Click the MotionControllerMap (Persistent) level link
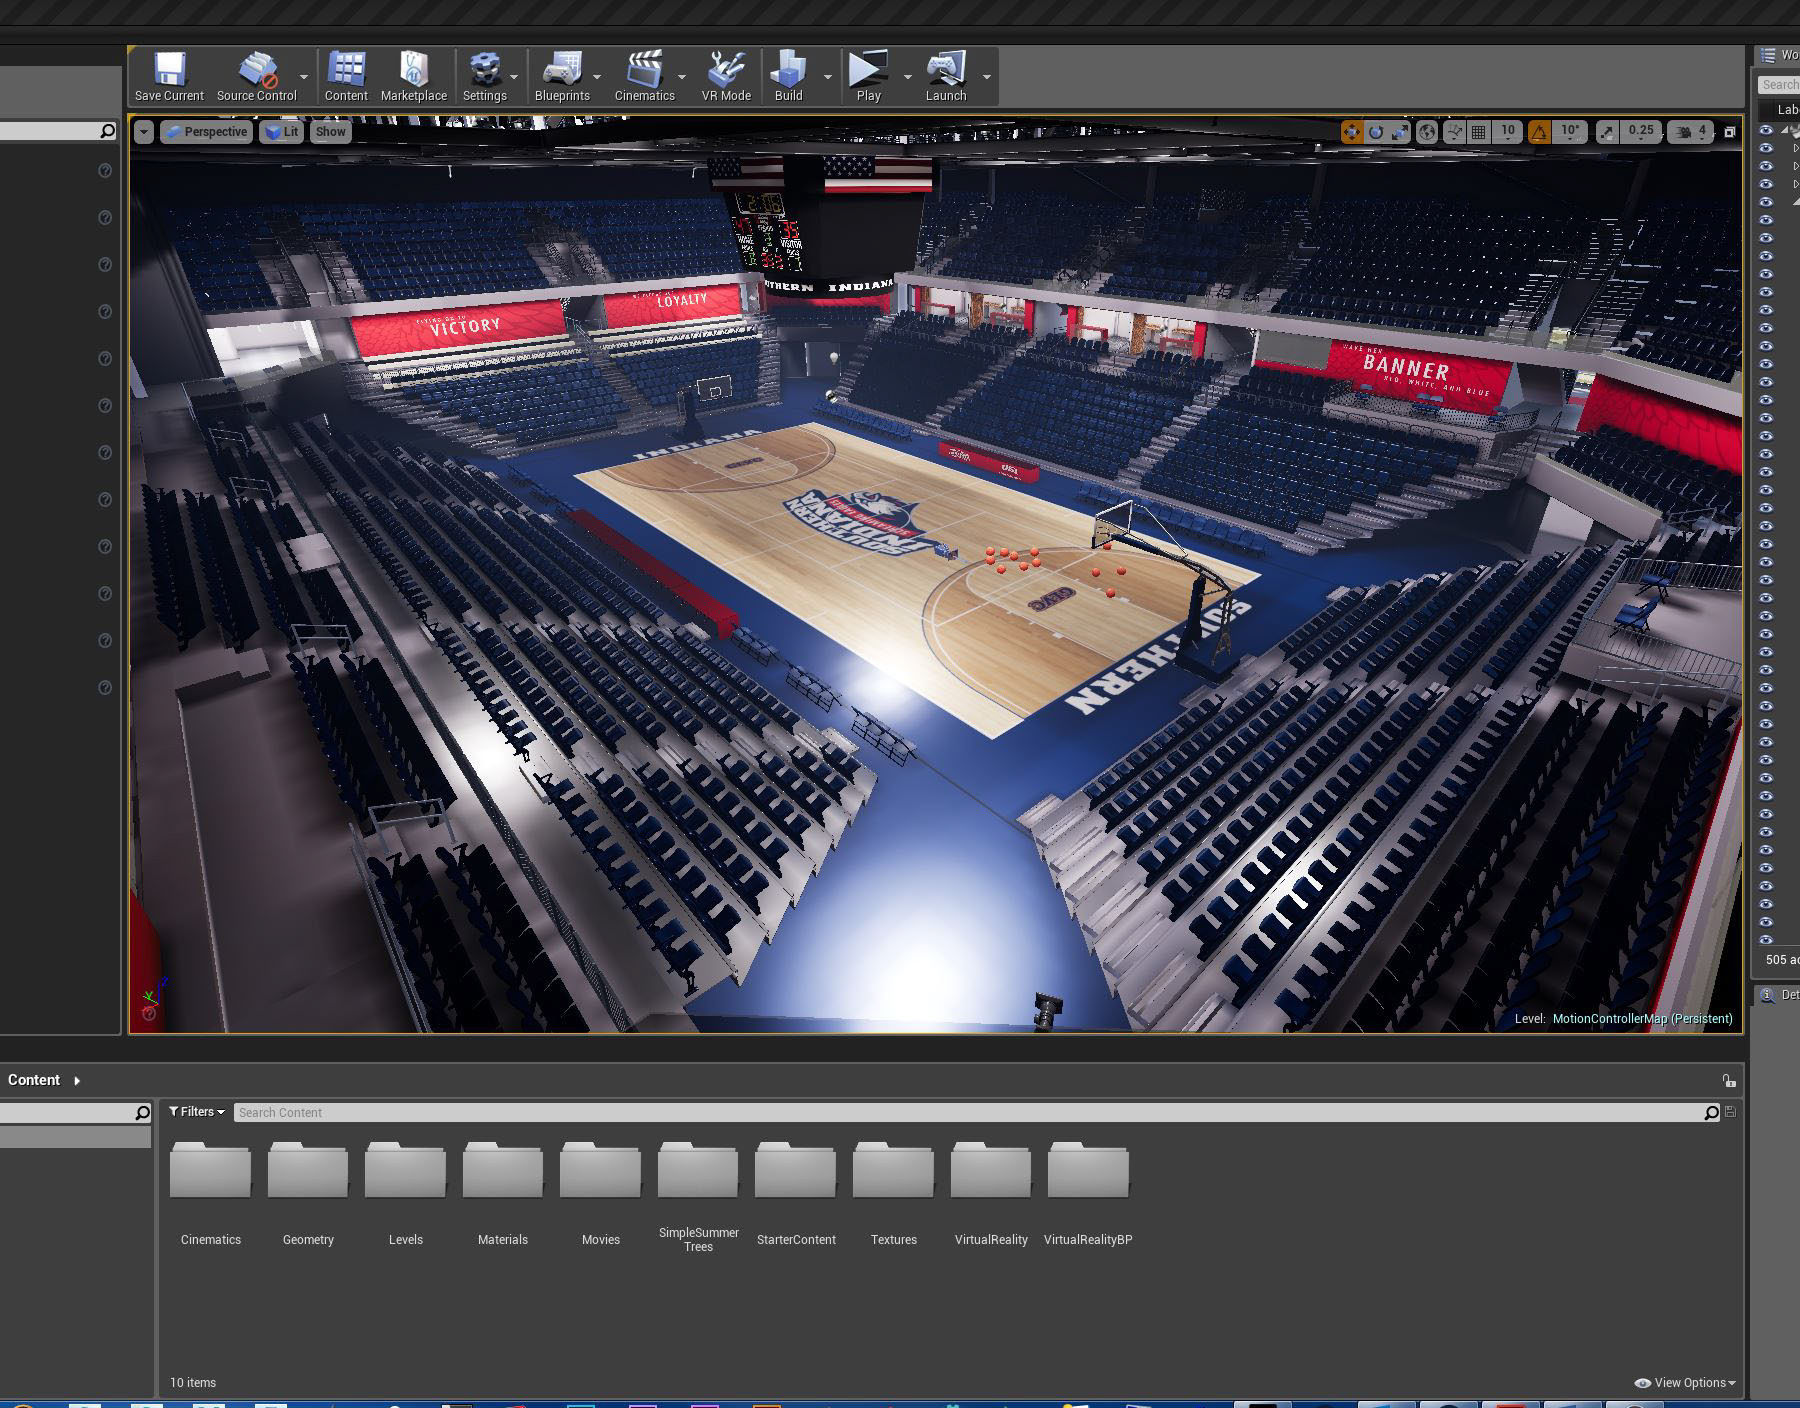This screenshot has height=1408, width=1800. [1642, 1019]
